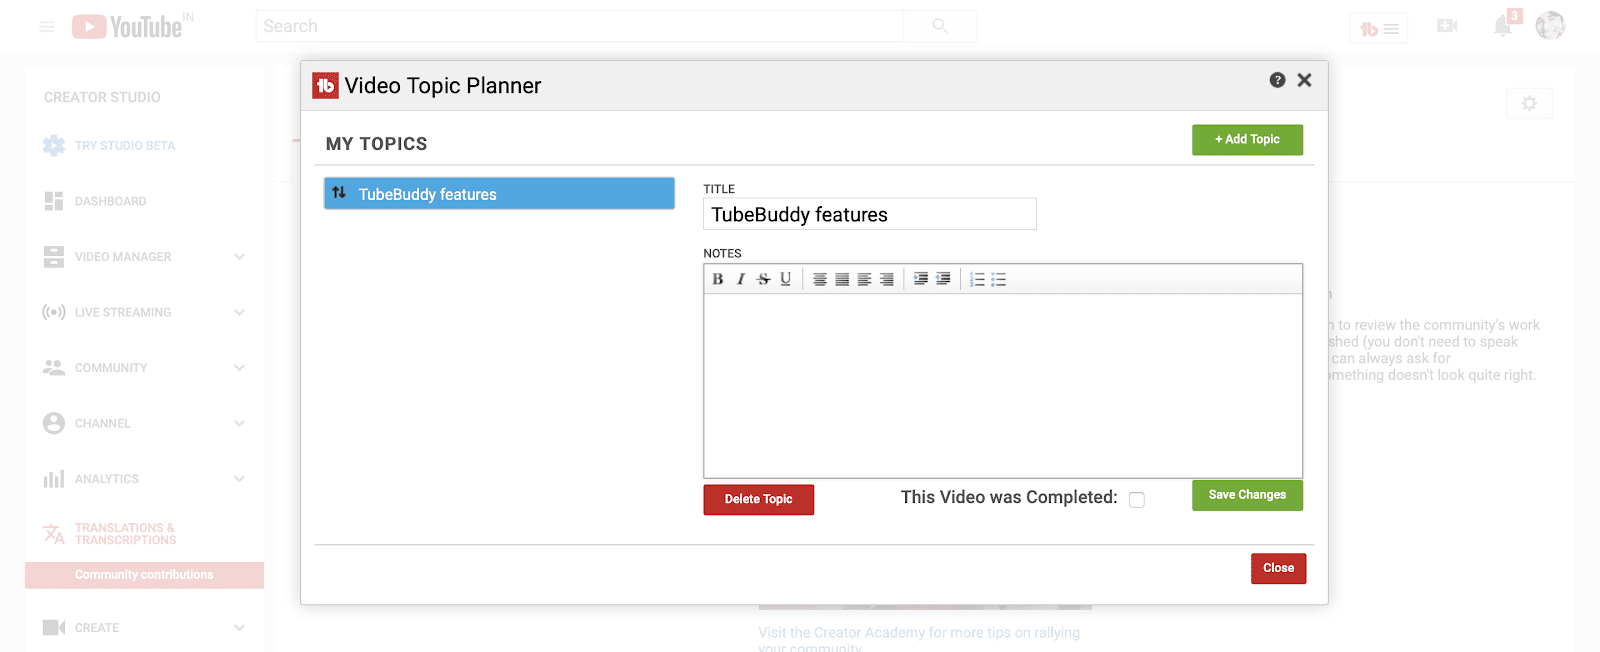Click the Title input field
1600x652 pixels.
click(x=870, y=214)
